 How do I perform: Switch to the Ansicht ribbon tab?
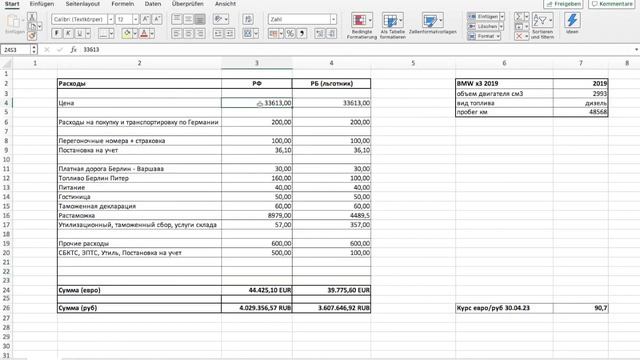(x=225, y=4)
